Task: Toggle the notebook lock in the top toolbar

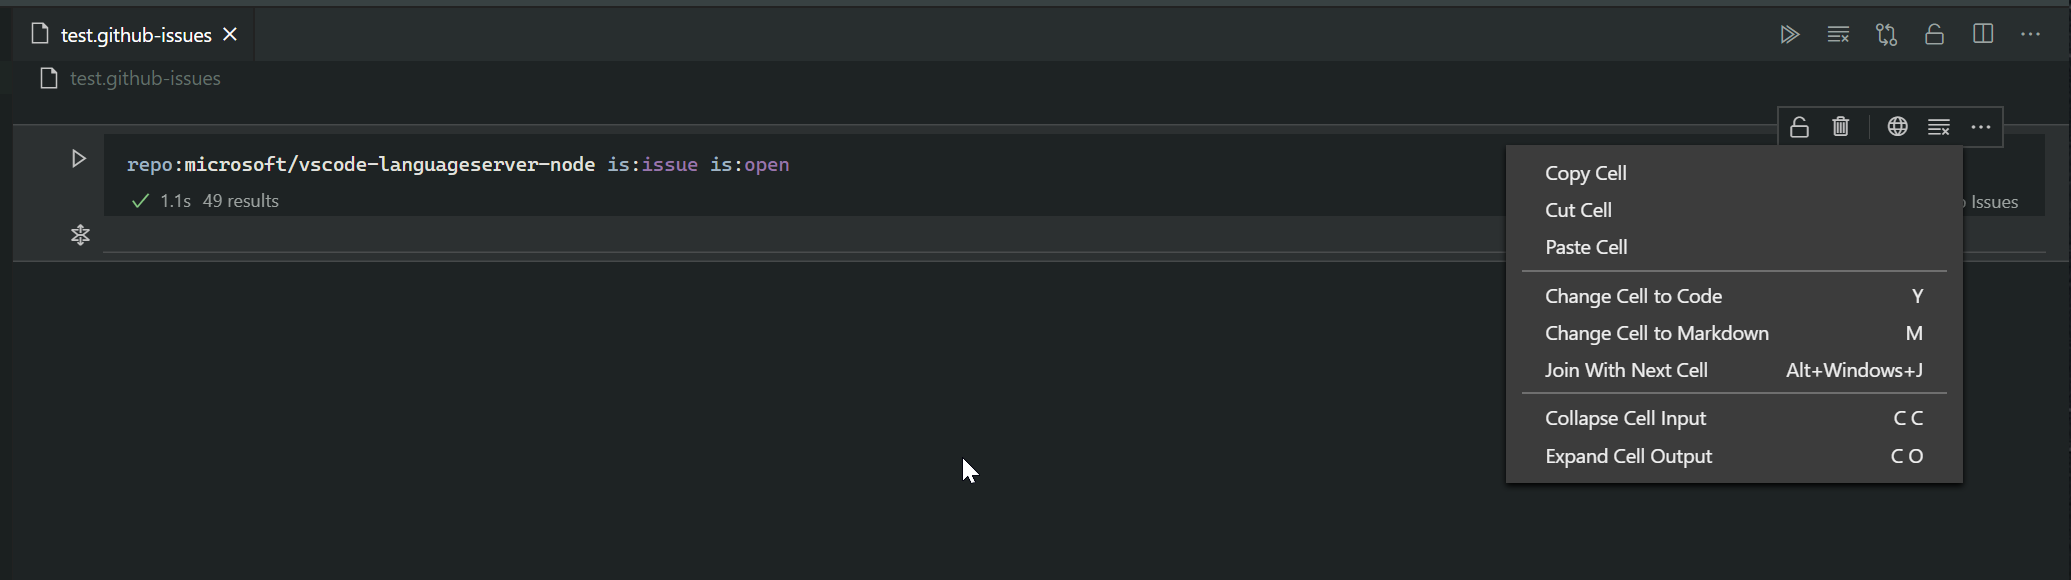Action: tap(1934, 34)
